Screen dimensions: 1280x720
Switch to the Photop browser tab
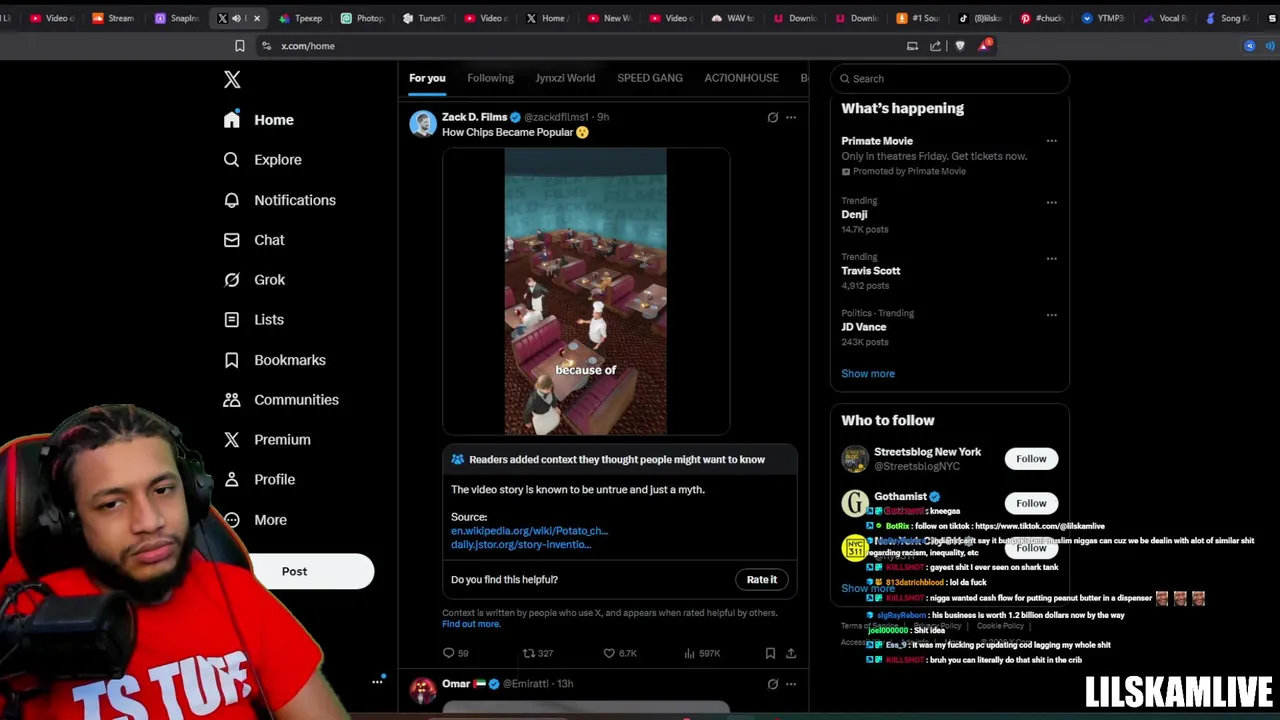tap(363, 18)
